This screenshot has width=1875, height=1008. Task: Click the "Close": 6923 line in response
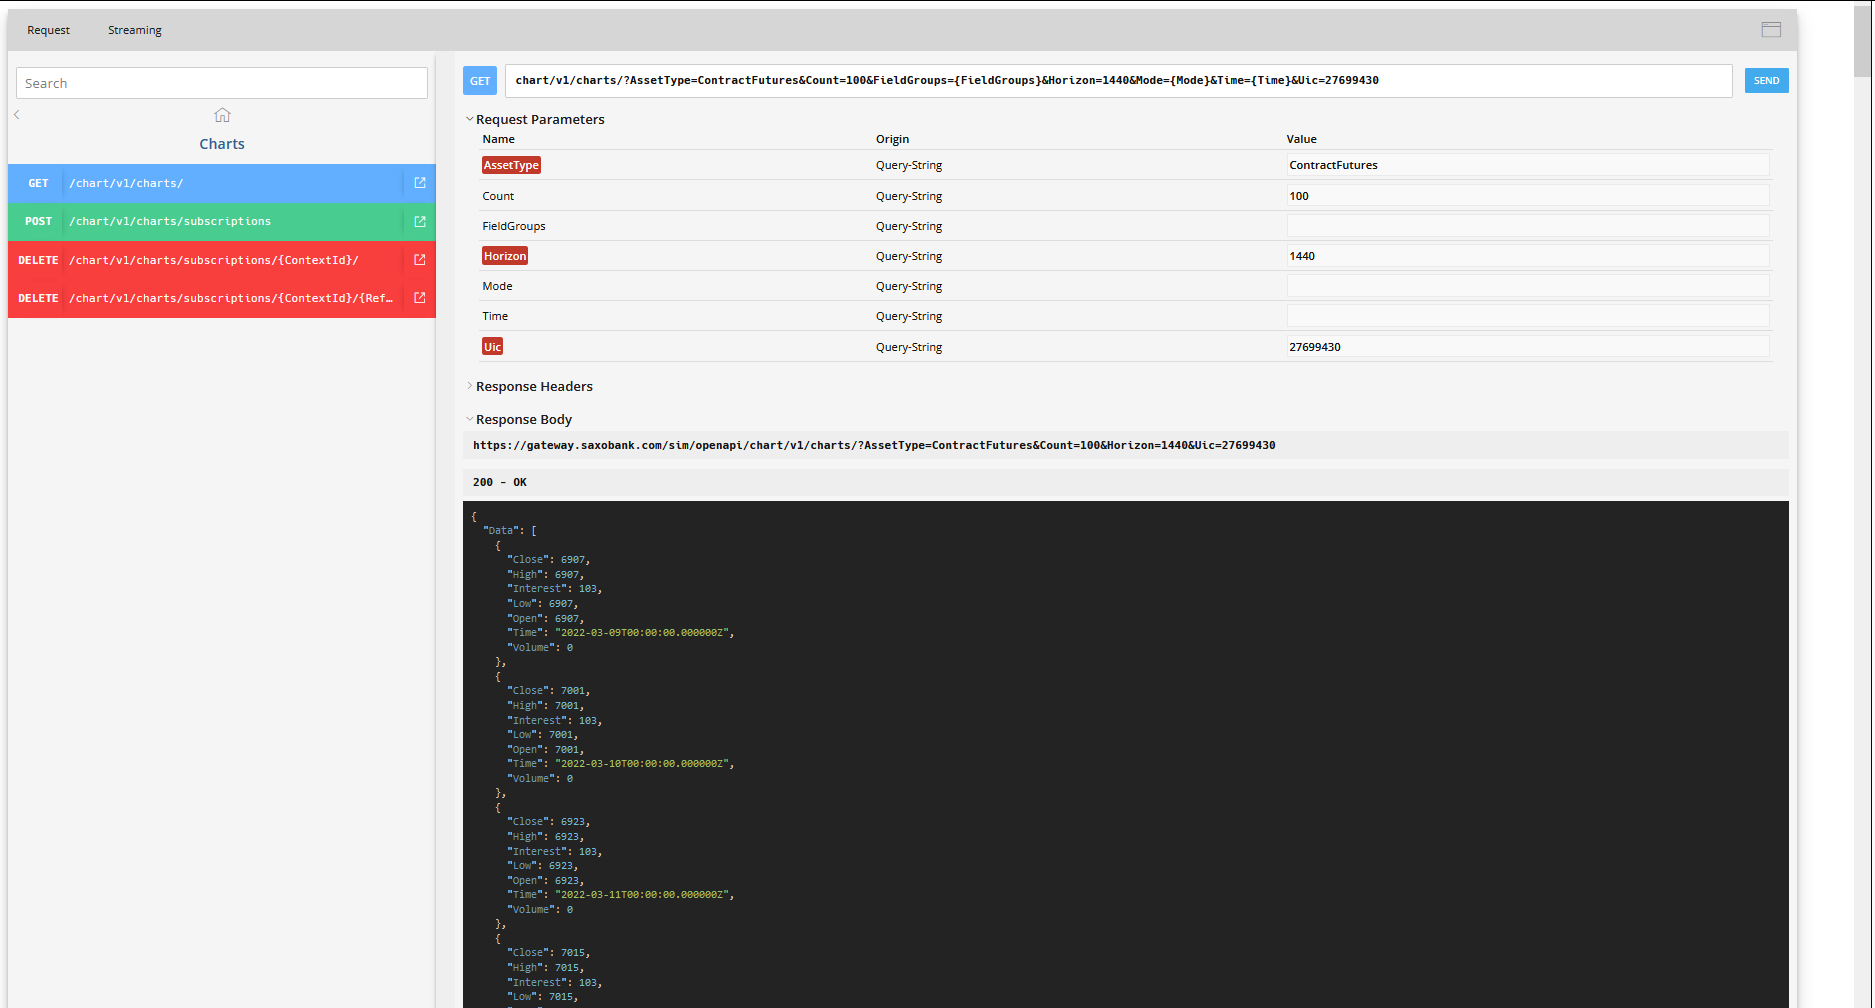(x=548, y=822)
